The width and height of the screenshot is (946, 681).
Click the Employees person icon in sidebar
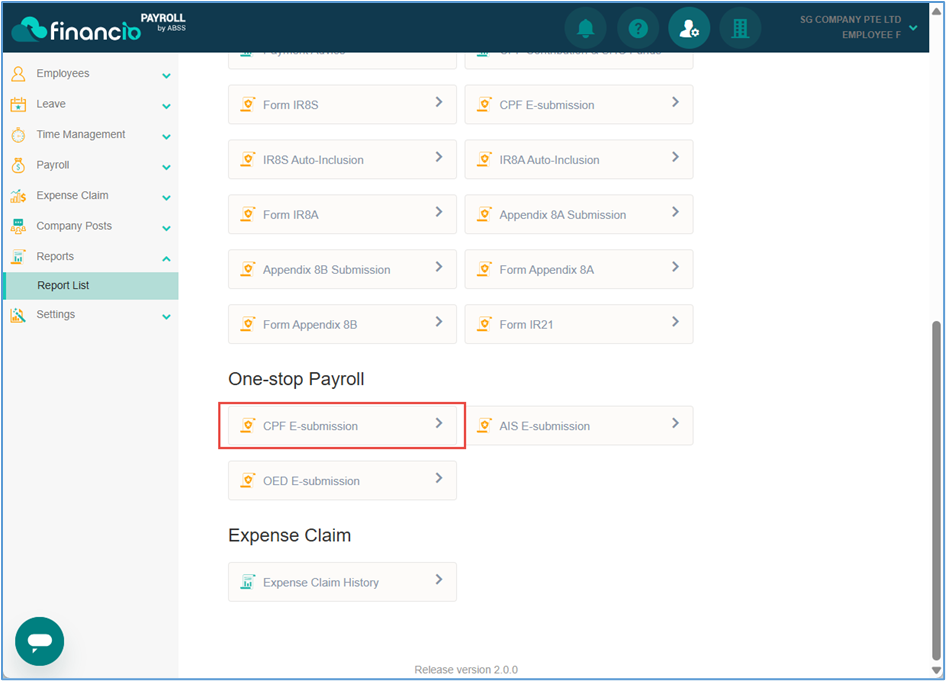[x=18, y=74]
